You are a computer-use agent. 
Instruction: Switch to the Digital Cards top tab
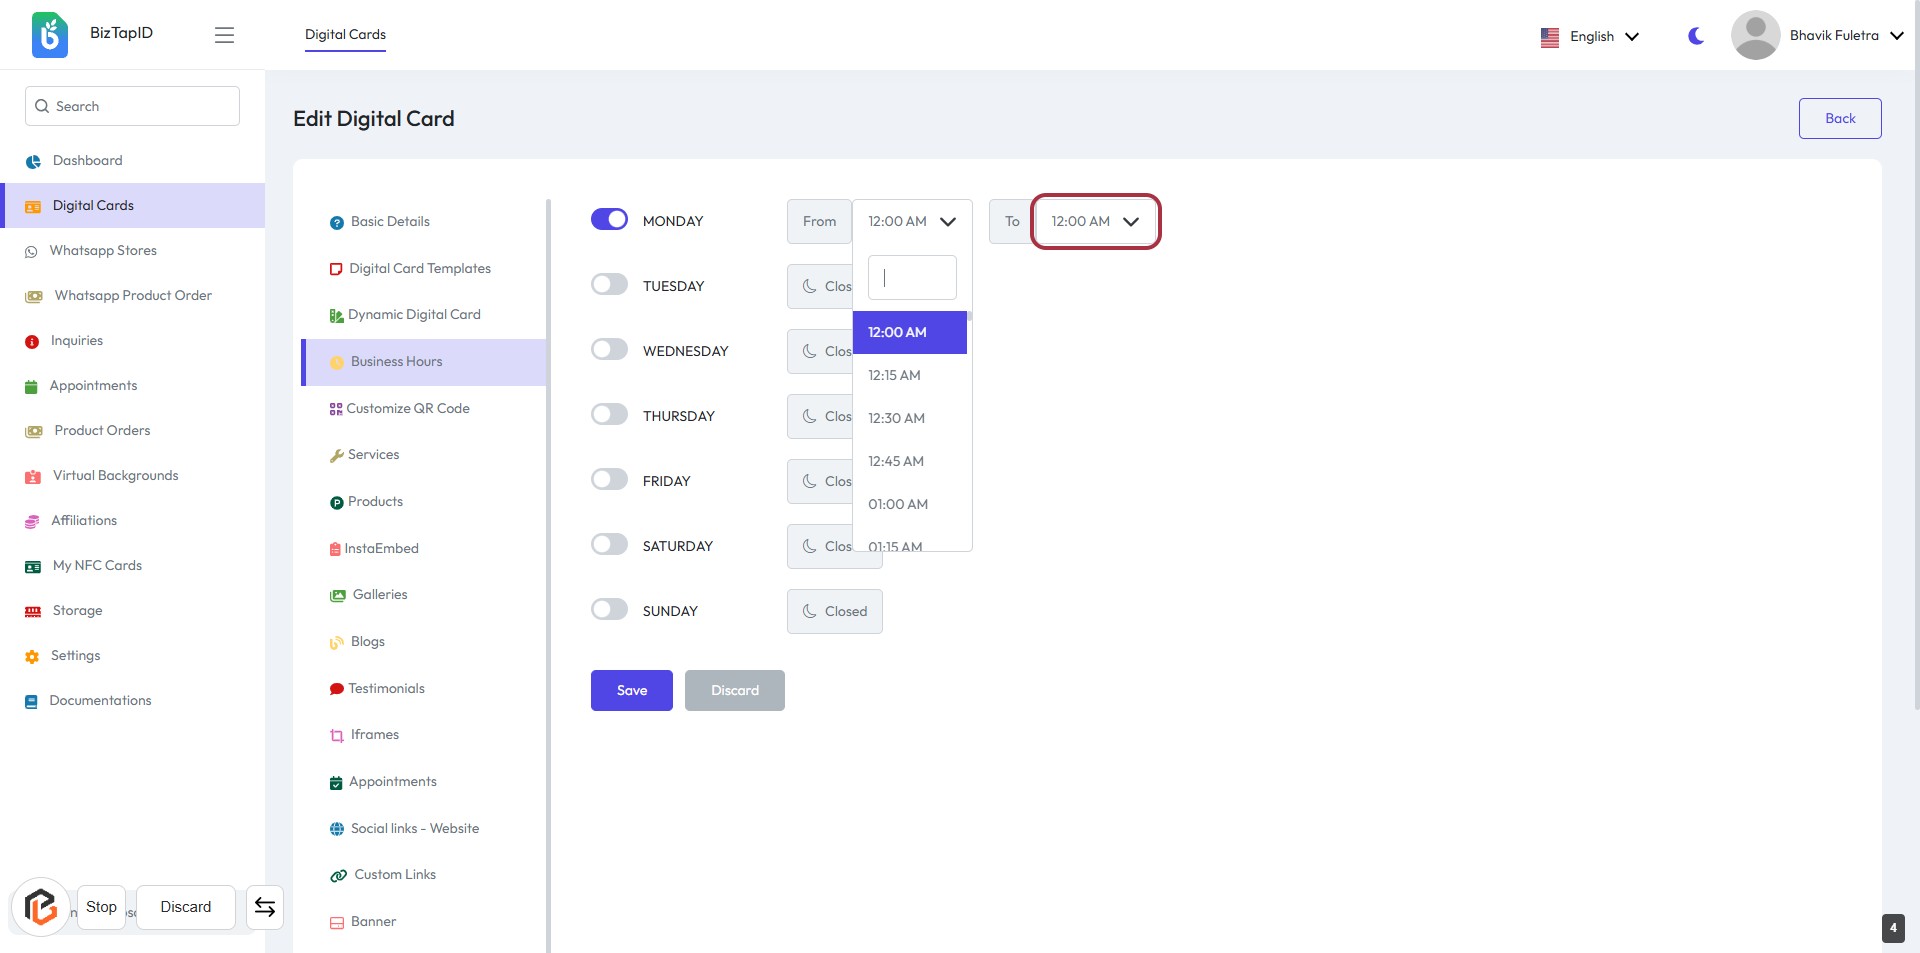(345, 35)
